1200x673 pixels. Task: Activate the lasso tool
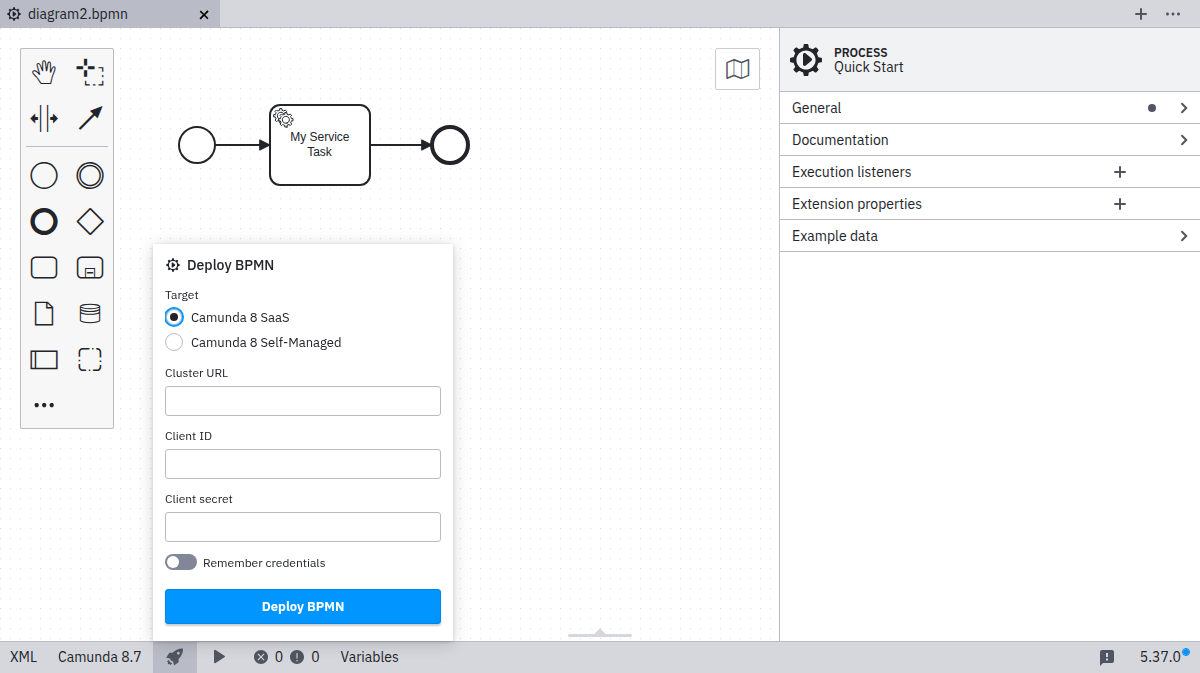point(90,71)
